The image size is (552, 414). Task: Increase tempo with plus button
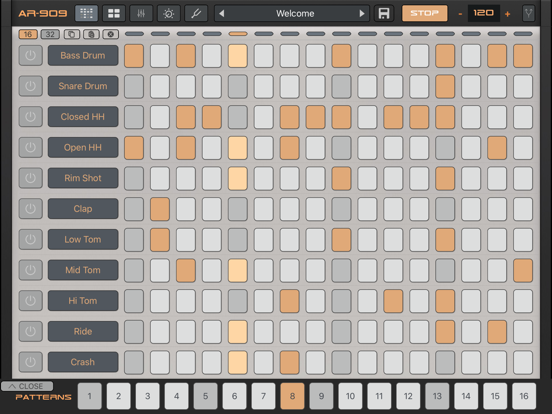coord(508,14)
